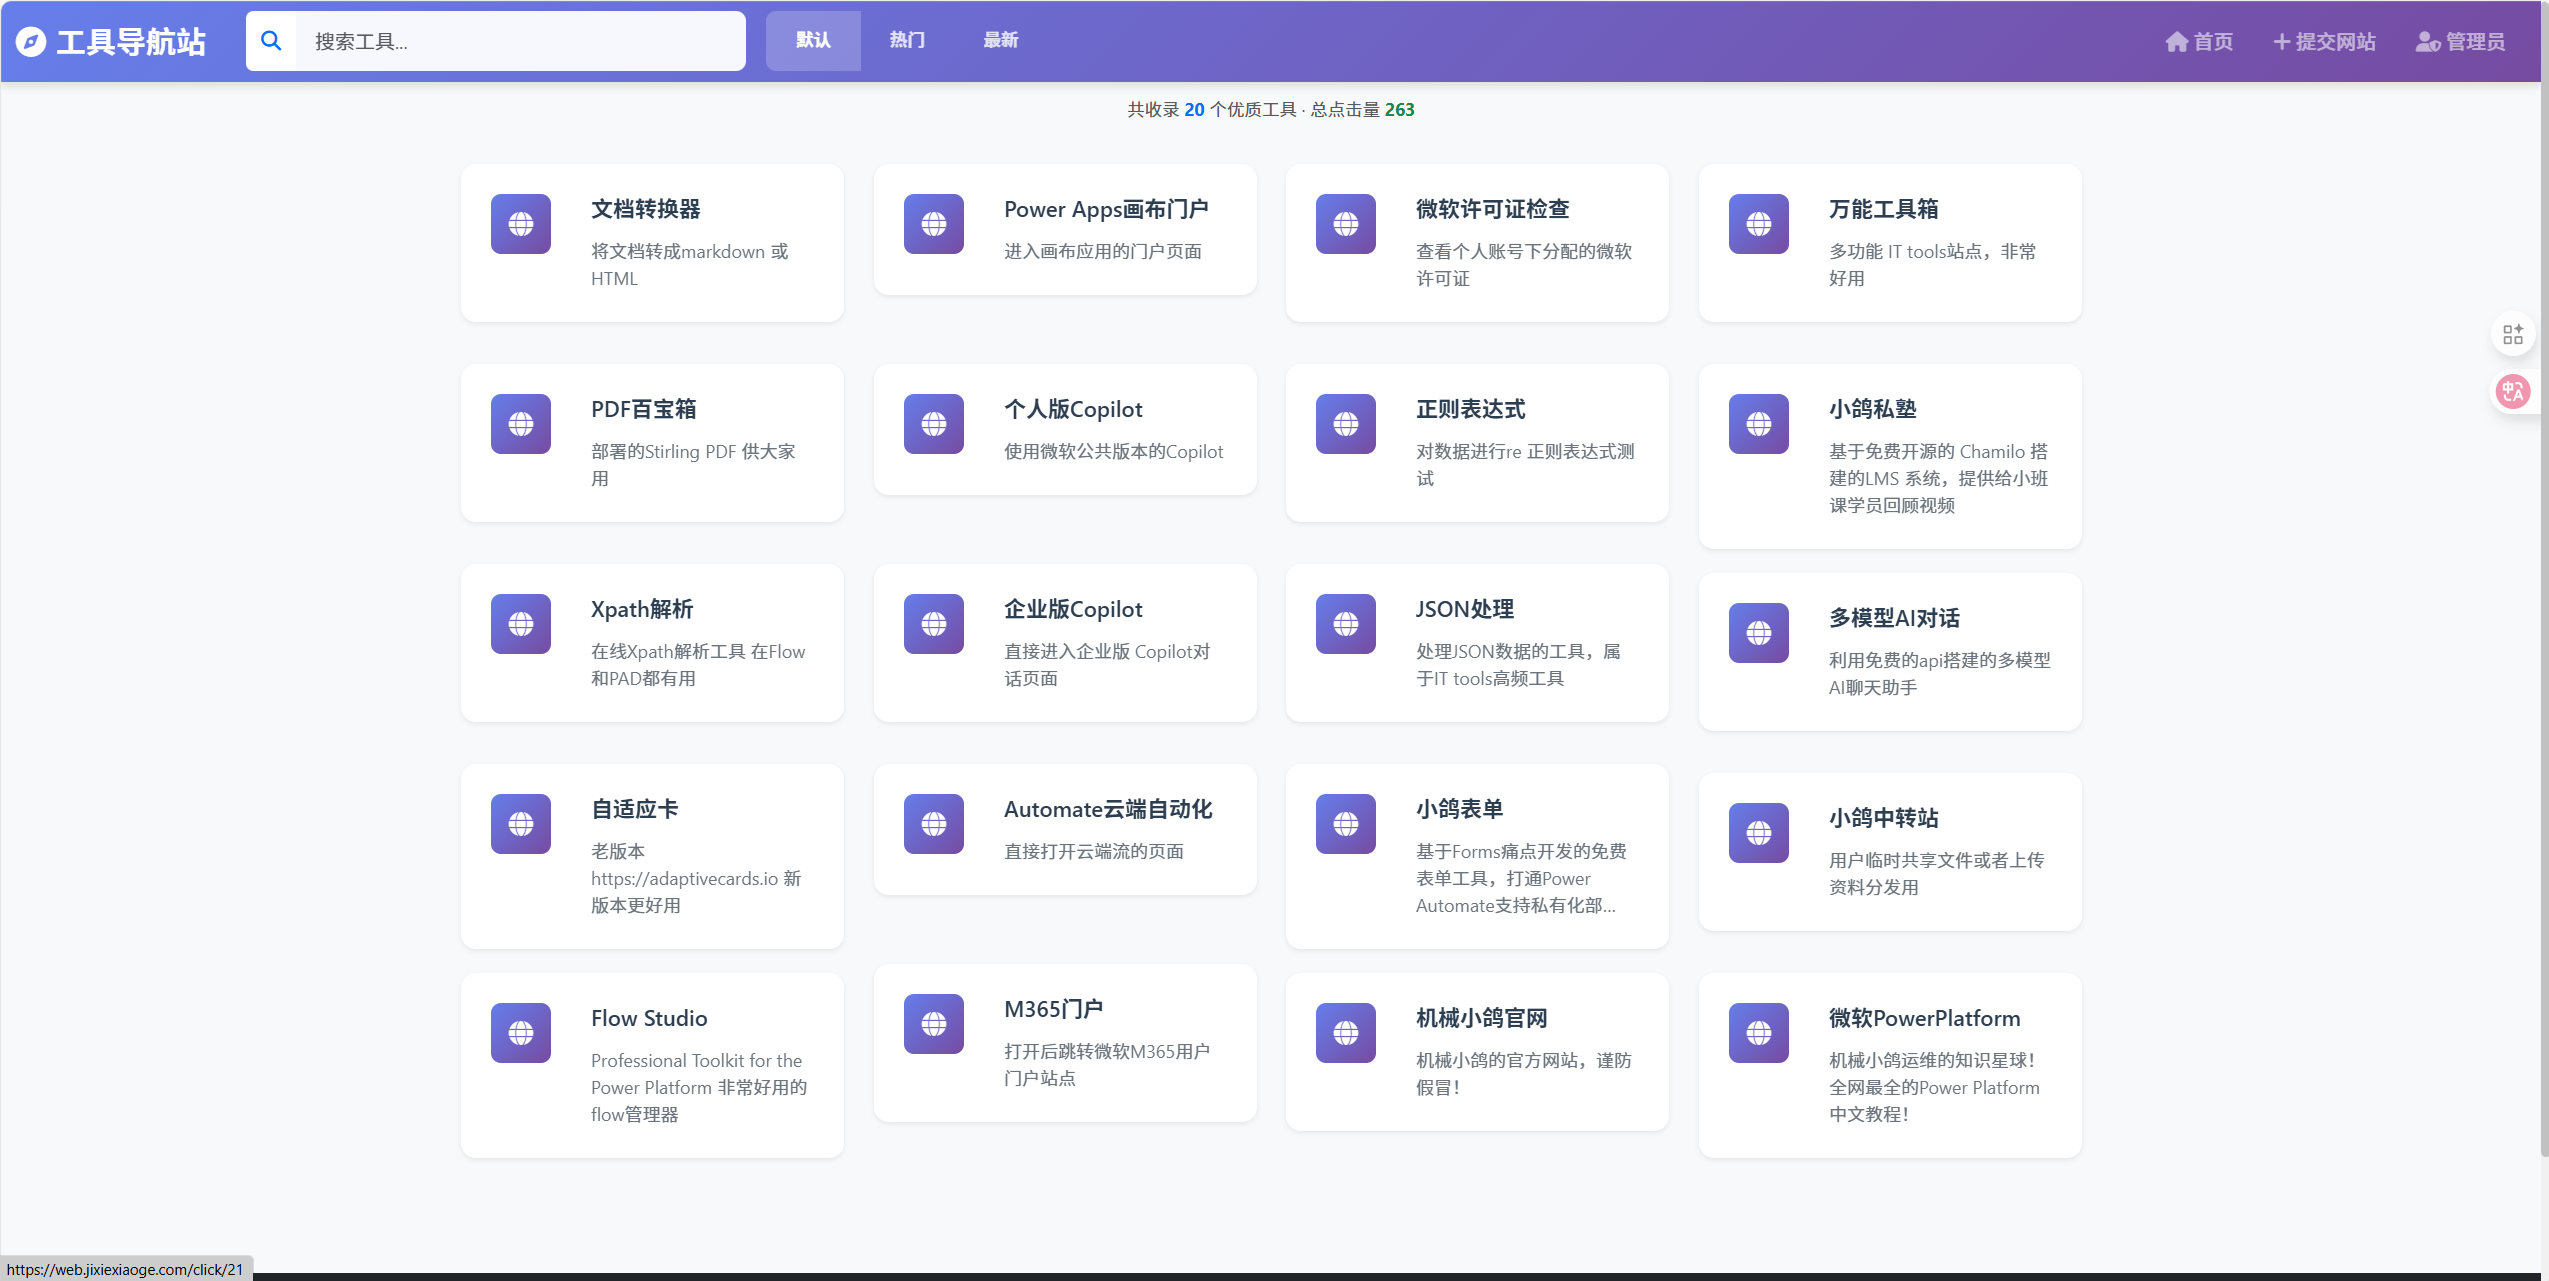Image resolution: width=2549 pixels, height=1281 pixels.
Task: Click the 工具导航站 site title
Action: pyautogui.click(x=131, y=42)
